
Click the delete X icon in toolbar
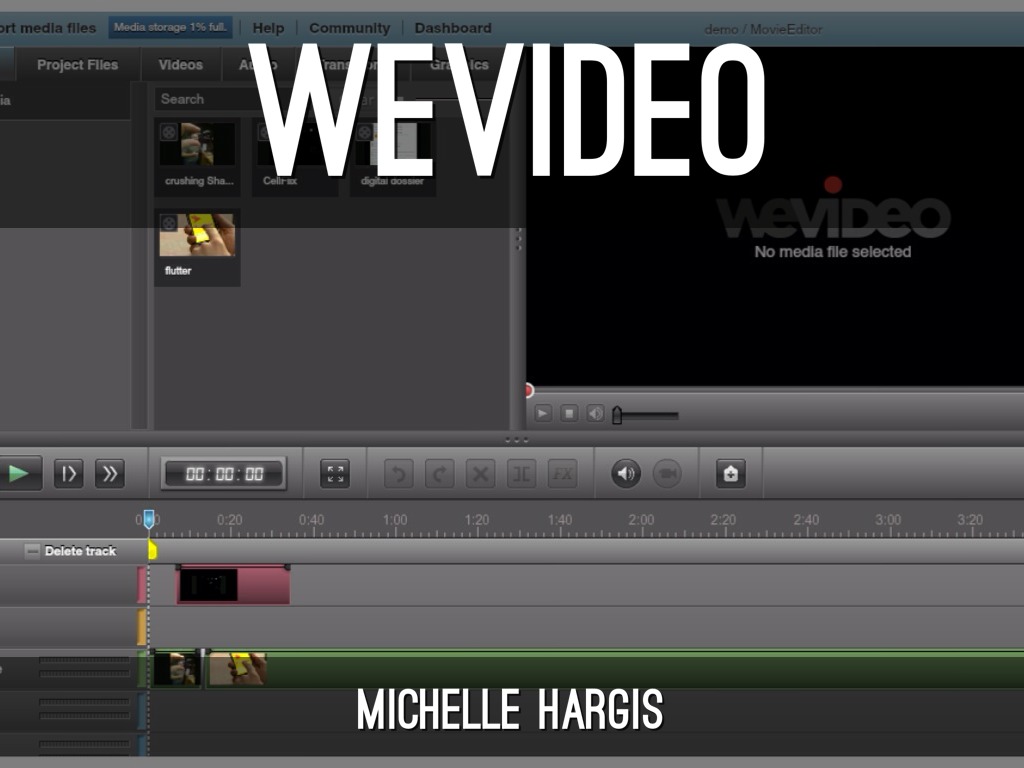[x=480, y=474]
